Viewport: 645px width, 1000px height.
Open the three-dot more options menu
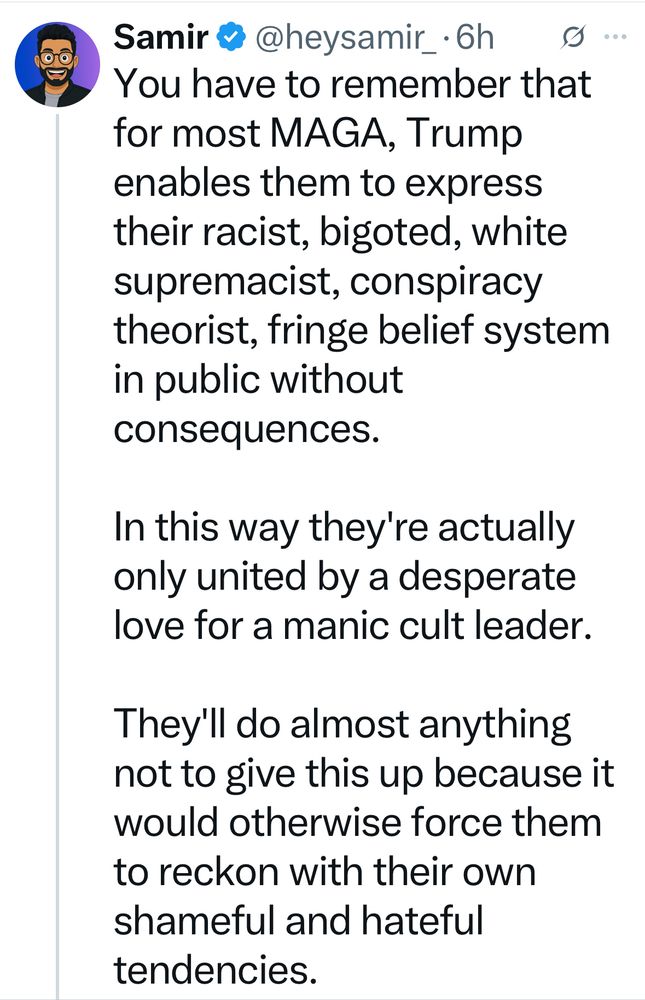pyautogui.click(x=616, y=38)
